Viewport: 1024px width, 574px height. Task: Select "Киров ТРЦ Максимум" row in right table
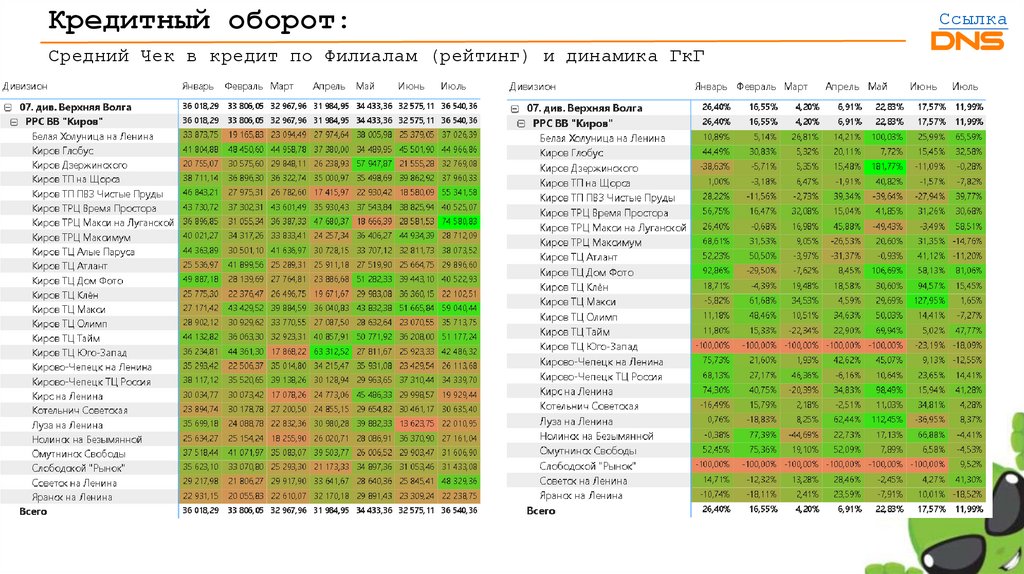coord(746,242)
